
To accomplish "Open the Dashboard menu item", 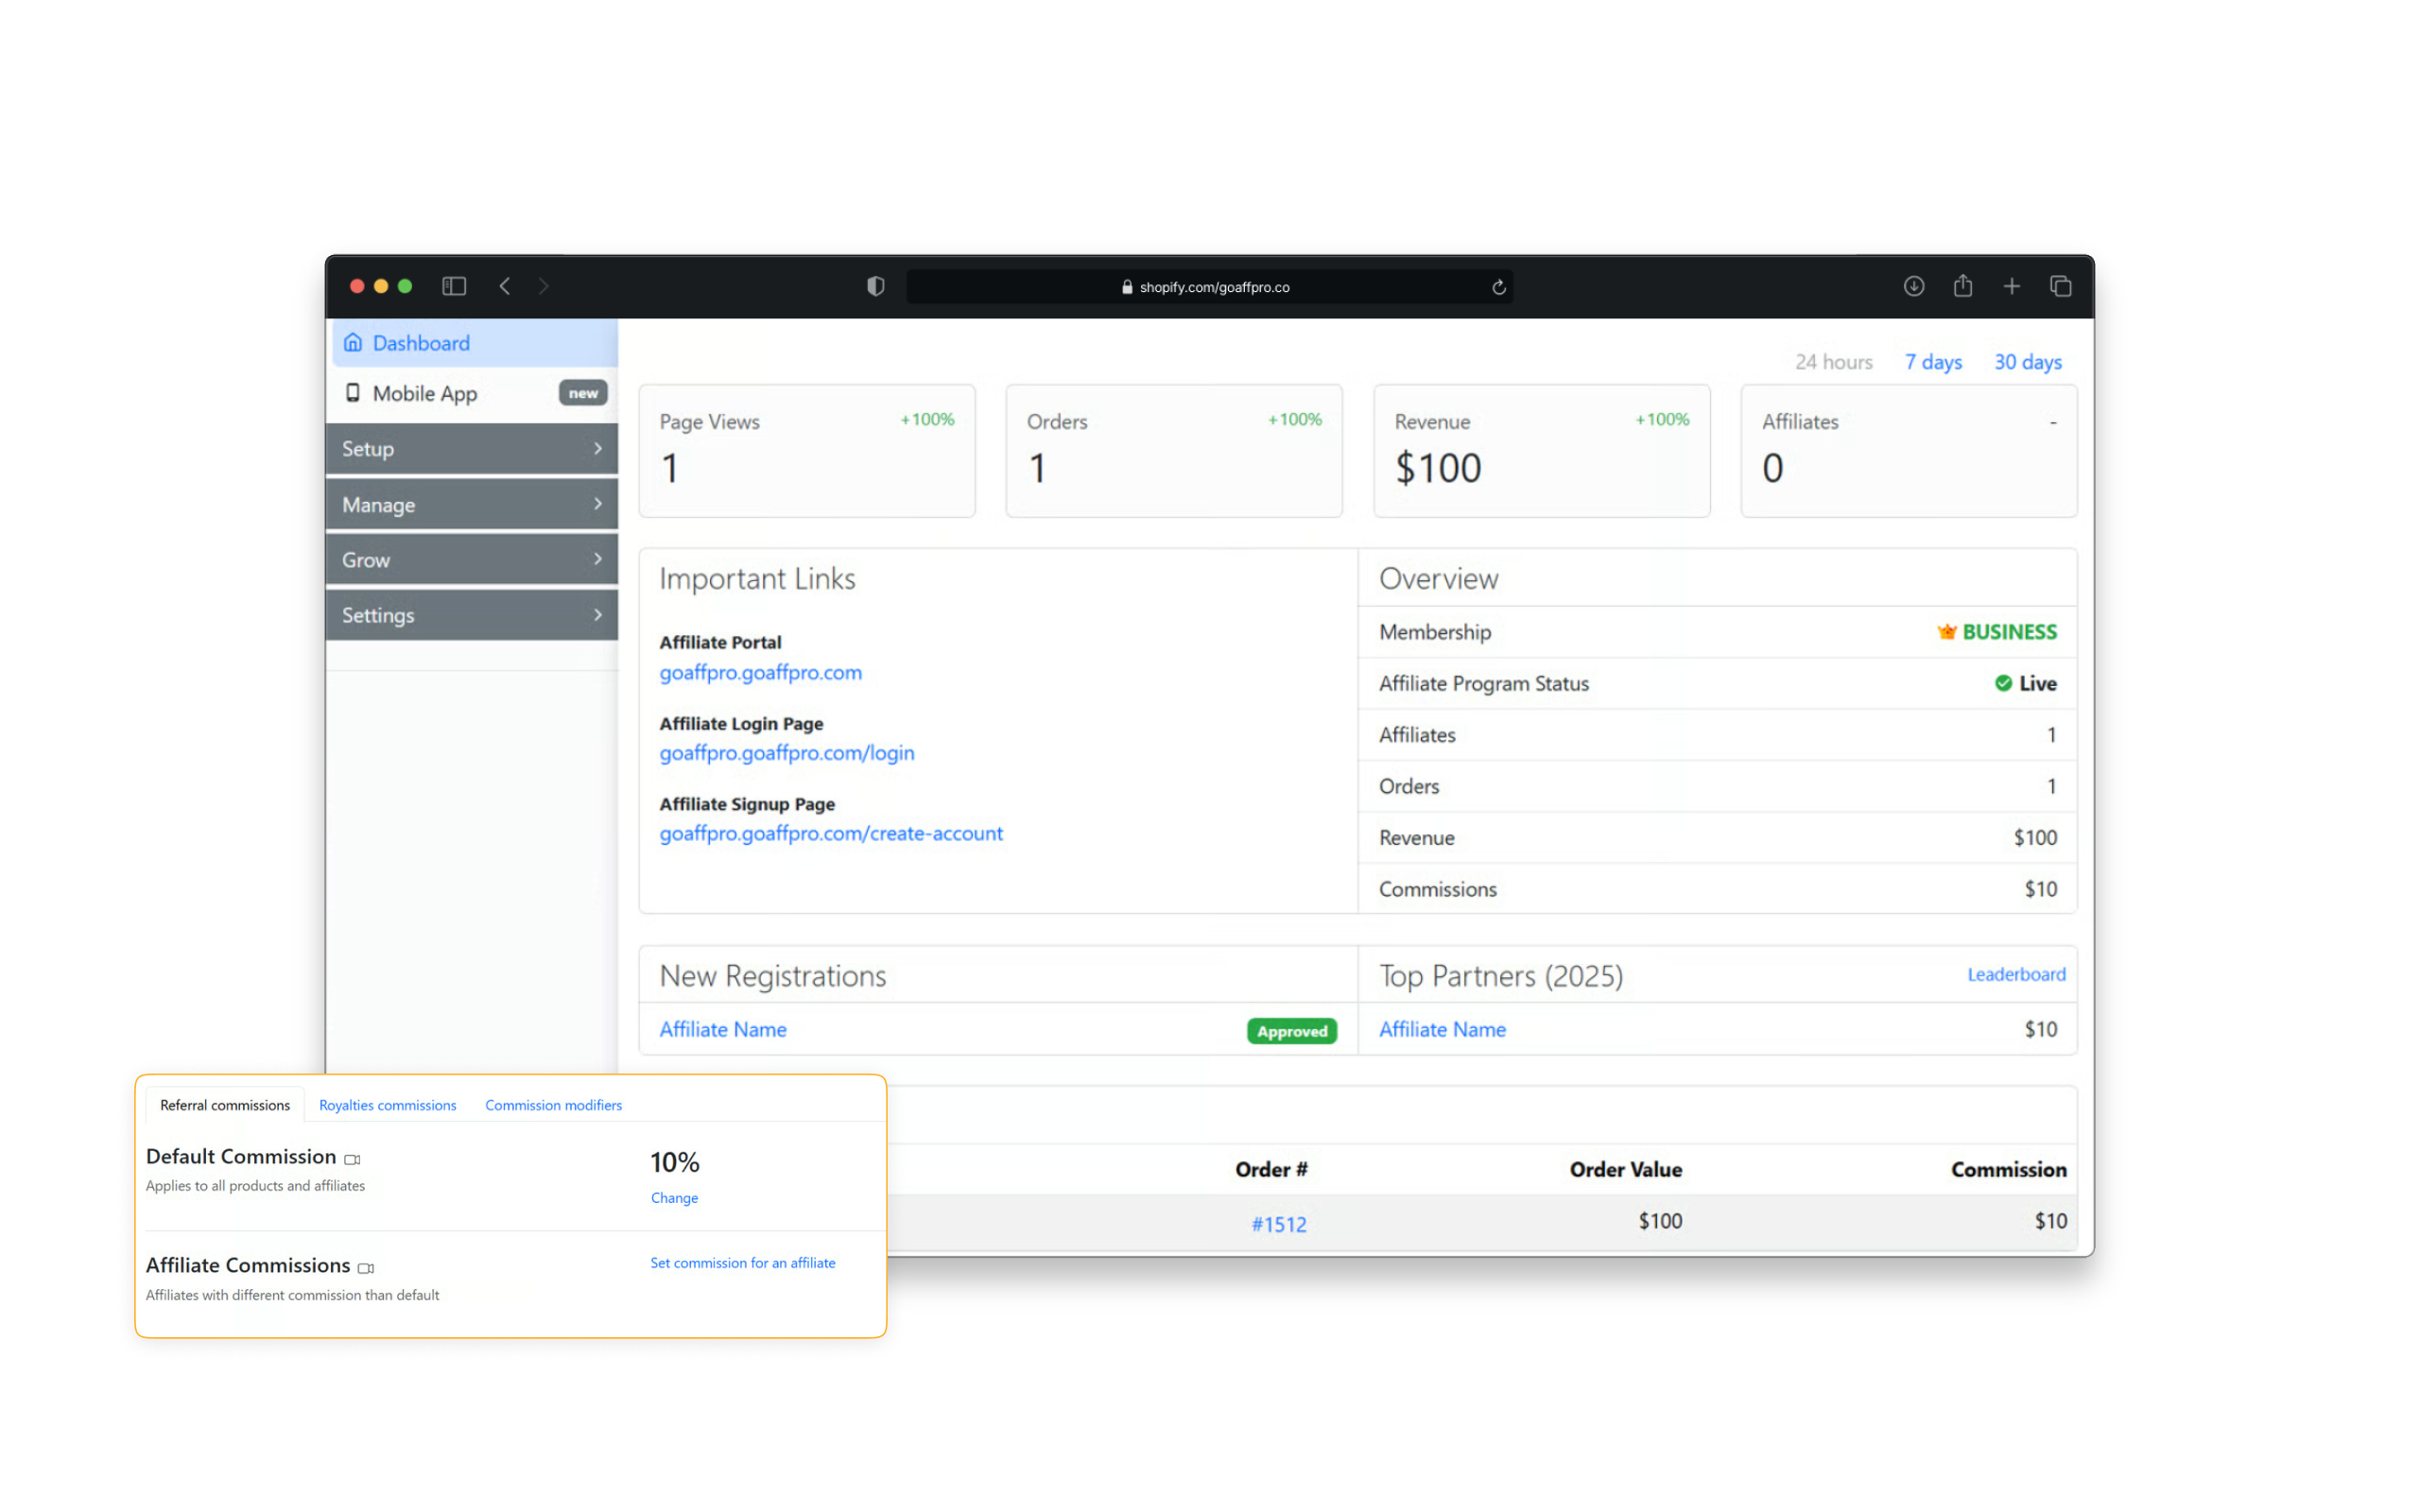I will point(475,343).
